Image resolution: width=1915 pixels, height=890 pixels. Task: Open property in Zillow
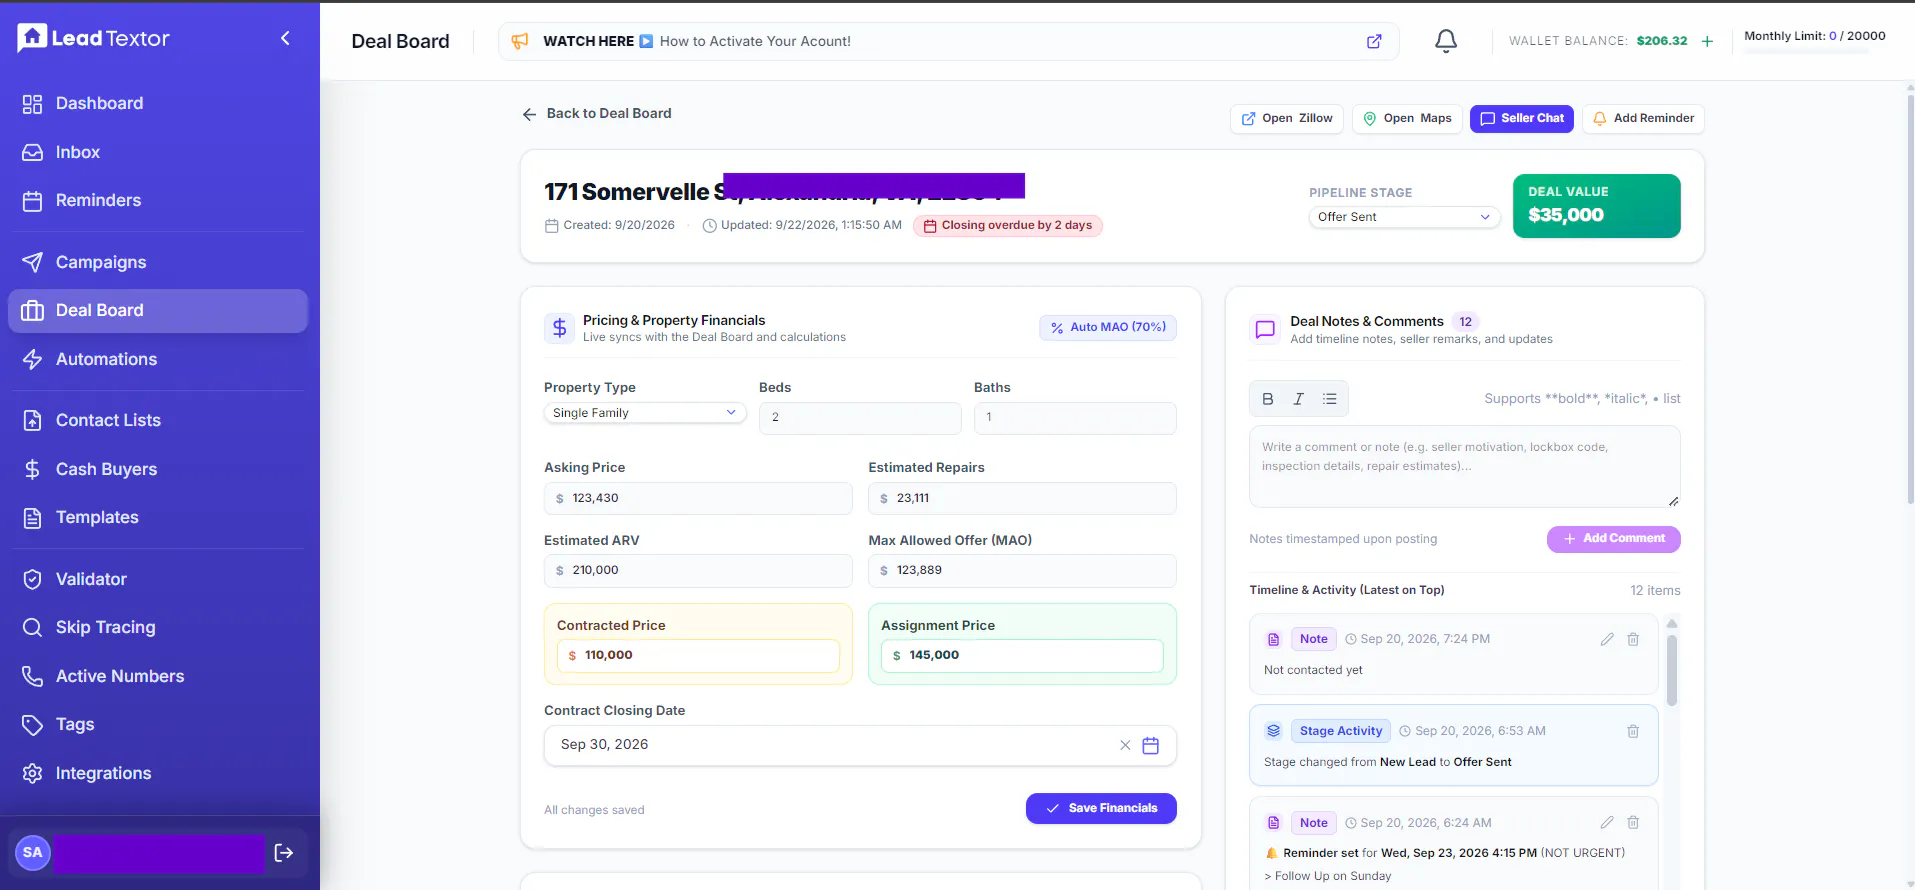[x=1286, y=118]
